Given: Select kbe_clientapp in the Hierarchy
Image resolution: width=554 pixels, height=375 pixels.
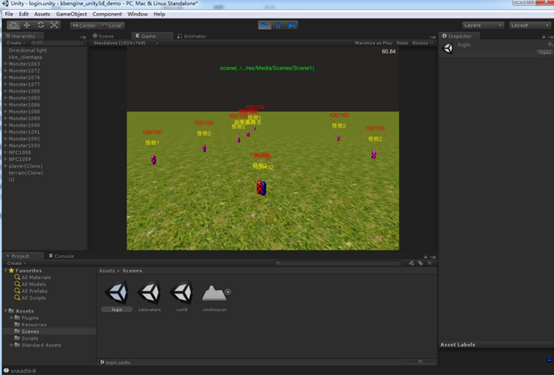Looking at the screenshot, I should (x=25, y=57).
